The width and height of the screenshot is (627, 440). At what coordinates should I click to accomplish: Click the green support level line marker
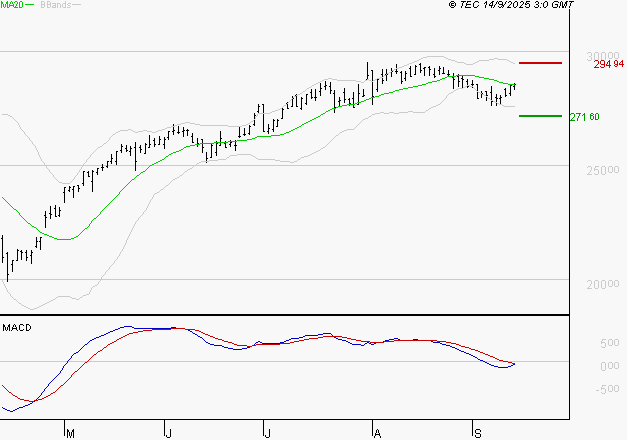click(x=540, y=116)
